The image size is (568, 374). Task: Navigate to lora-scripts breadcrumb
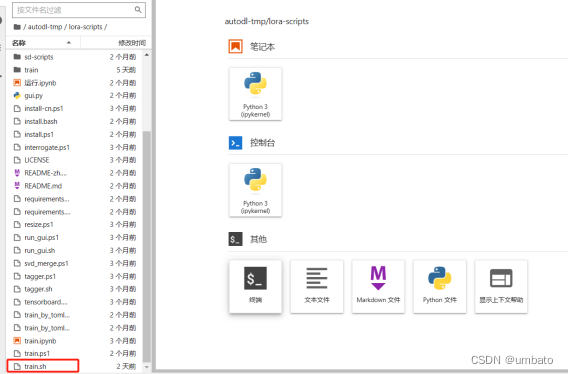coord(85,27)
